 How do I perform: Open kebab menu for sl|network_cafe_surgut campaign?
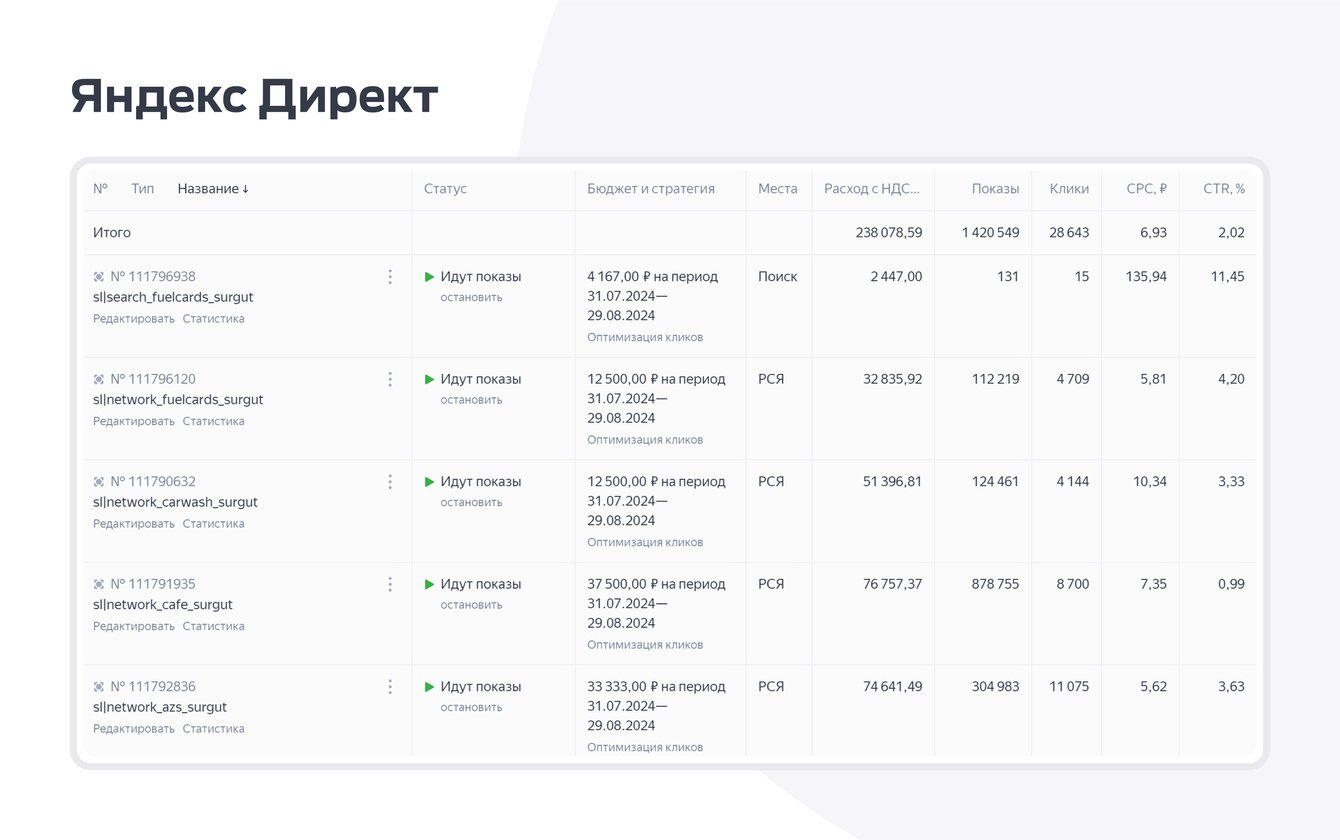click(x=390, y=584)
